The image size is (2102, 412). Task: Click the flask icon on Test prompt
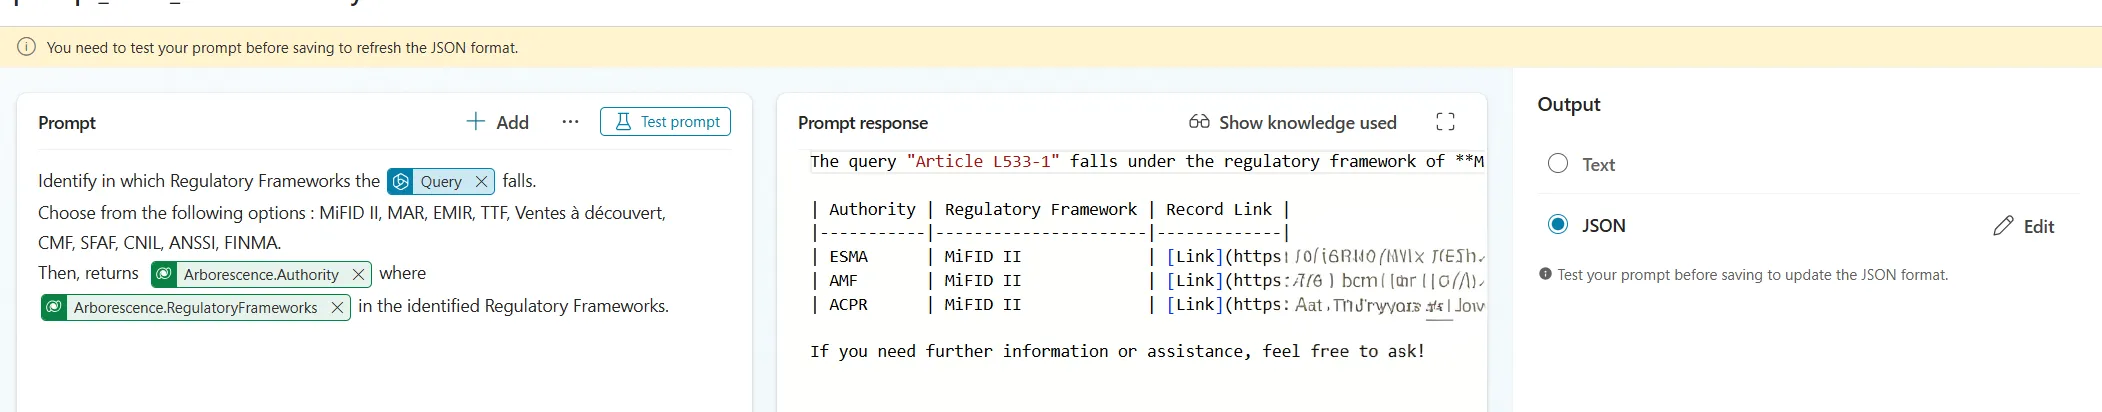tap(623, 121)
